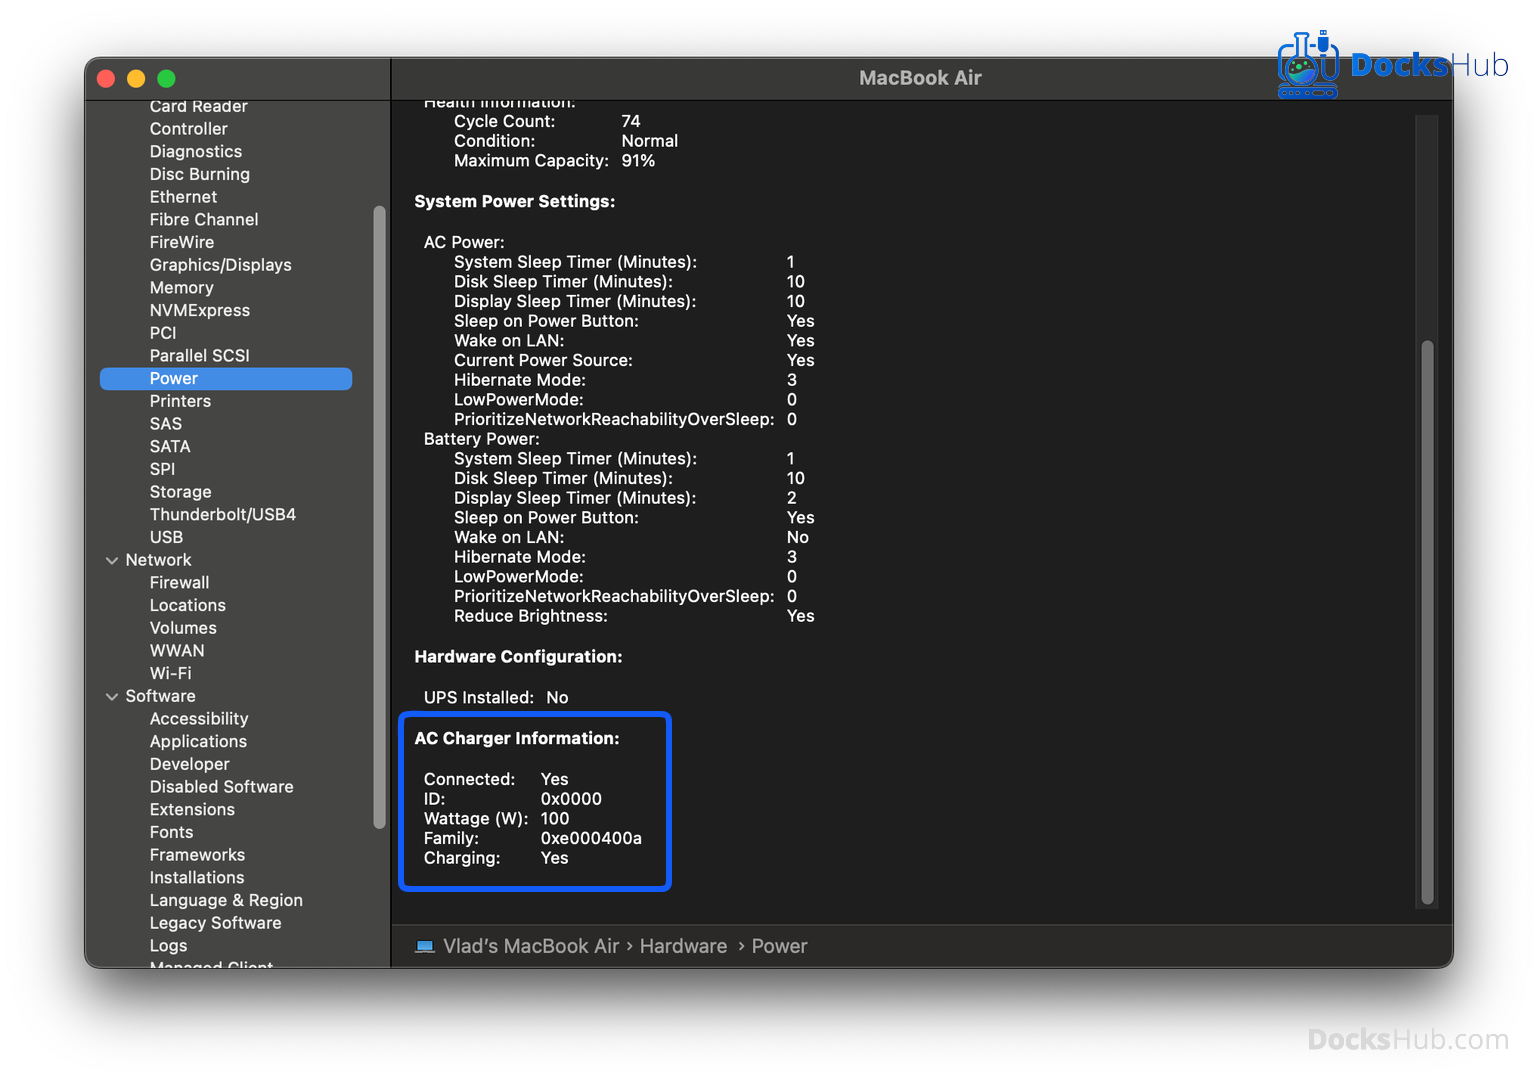Screen dimensions: 1538x1080
Task: Select Fibre Channel in sidebar
Action: (x=204, y=220)
